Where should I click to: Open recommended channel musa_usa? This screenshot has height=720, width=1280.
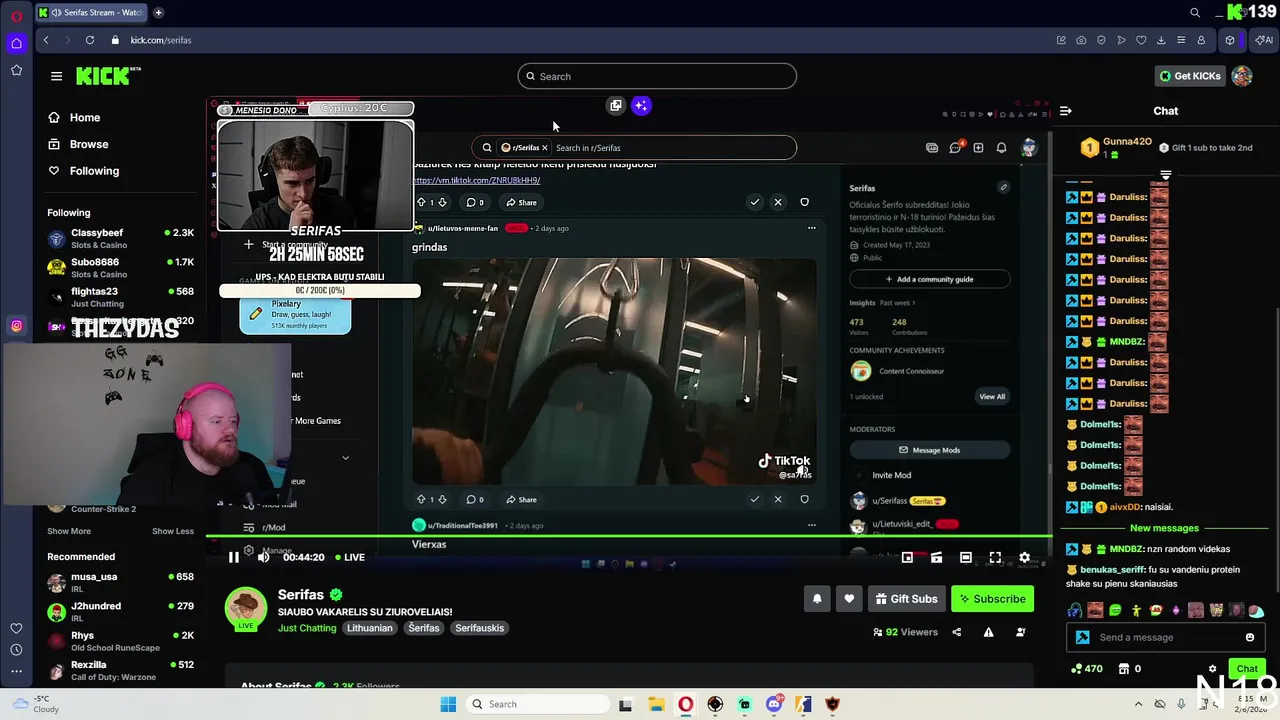(x=120, y=582)
